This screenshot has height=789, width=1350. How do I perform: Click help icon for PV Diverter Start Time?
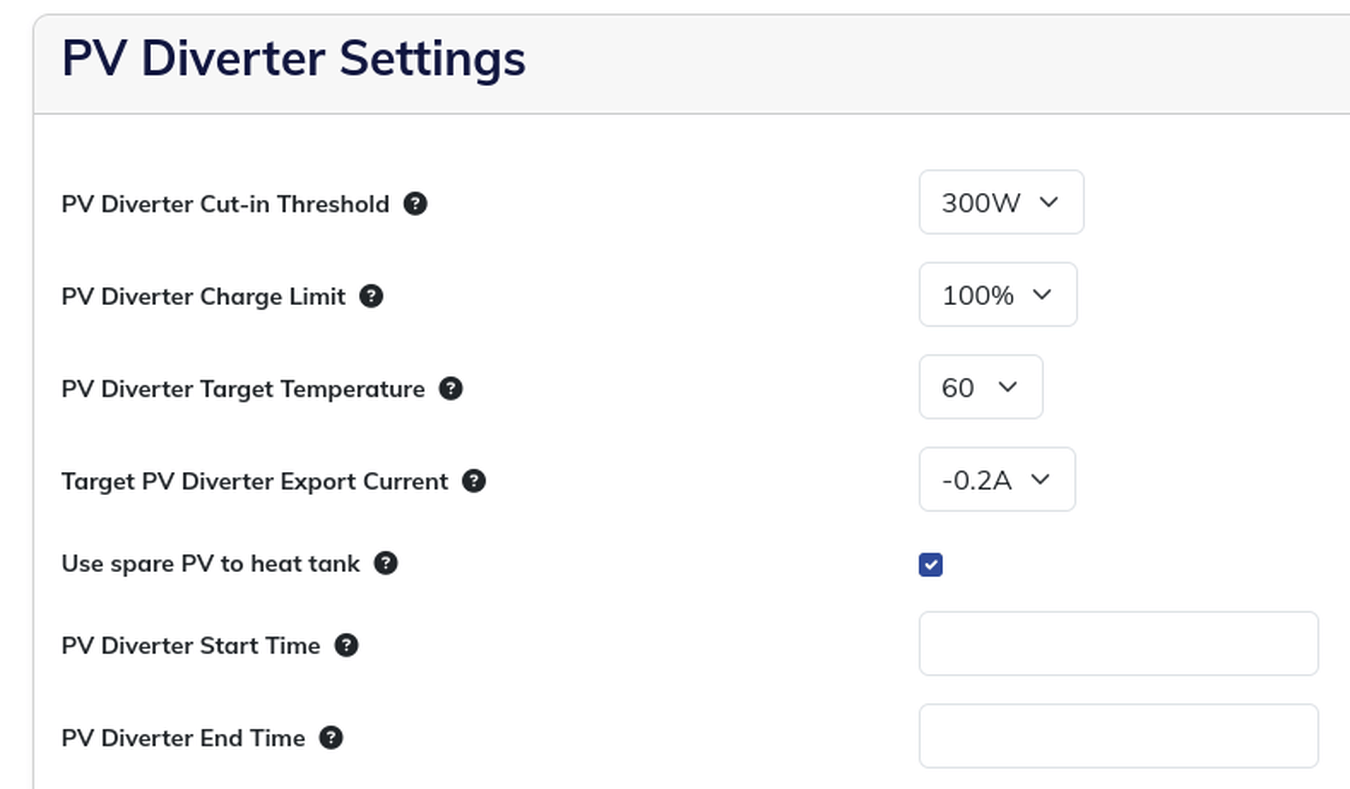346,645
